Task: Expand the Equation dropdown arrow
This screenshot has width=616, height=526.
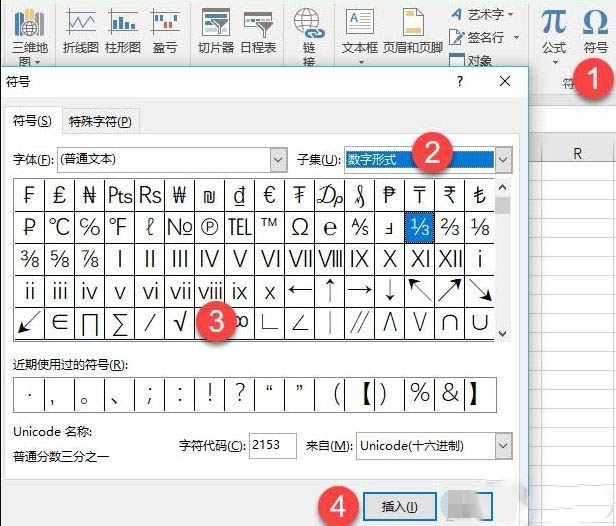Action: click(x=555, y=62)
